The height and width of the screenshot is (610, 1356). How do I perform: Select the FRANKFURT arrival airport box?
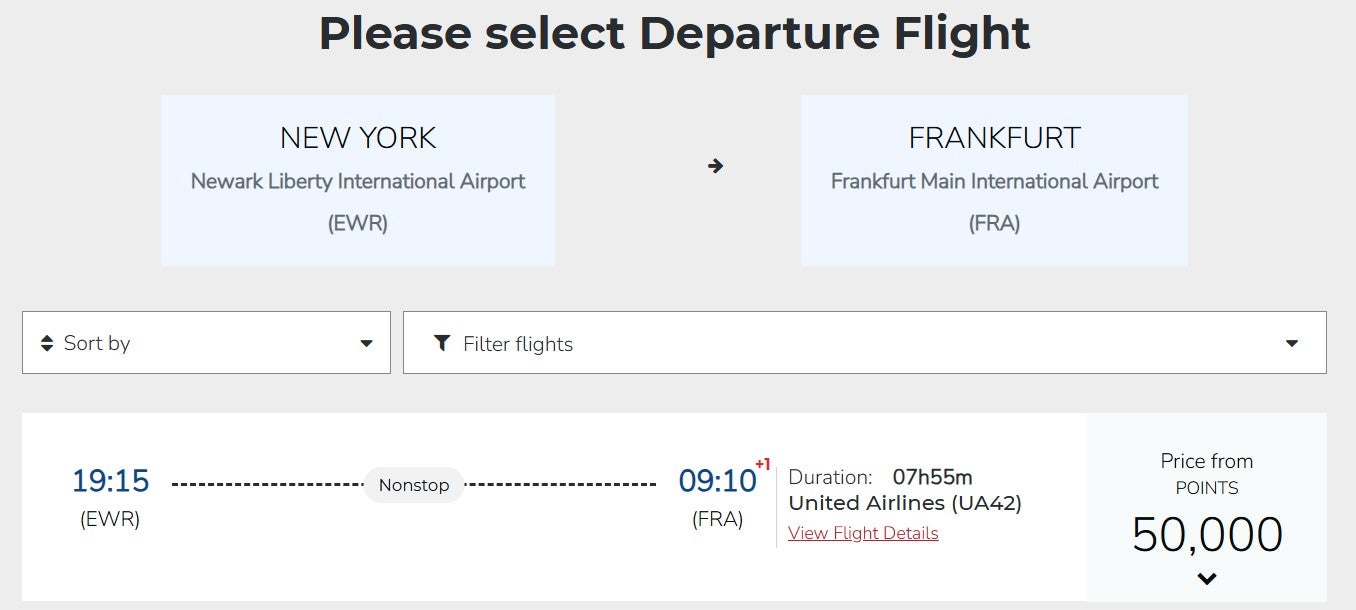(994, 180)
